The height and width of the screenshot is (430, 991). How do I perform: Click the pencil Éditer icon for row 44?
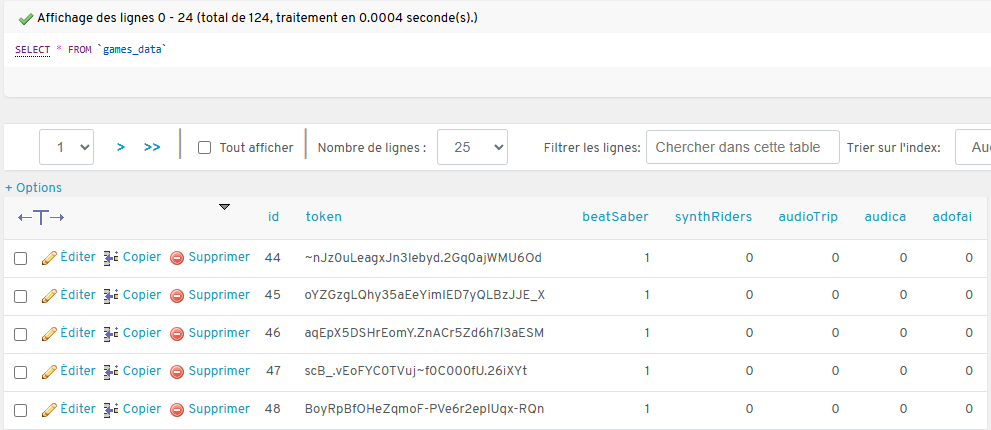pyautogui.click(x=49, y=259)
